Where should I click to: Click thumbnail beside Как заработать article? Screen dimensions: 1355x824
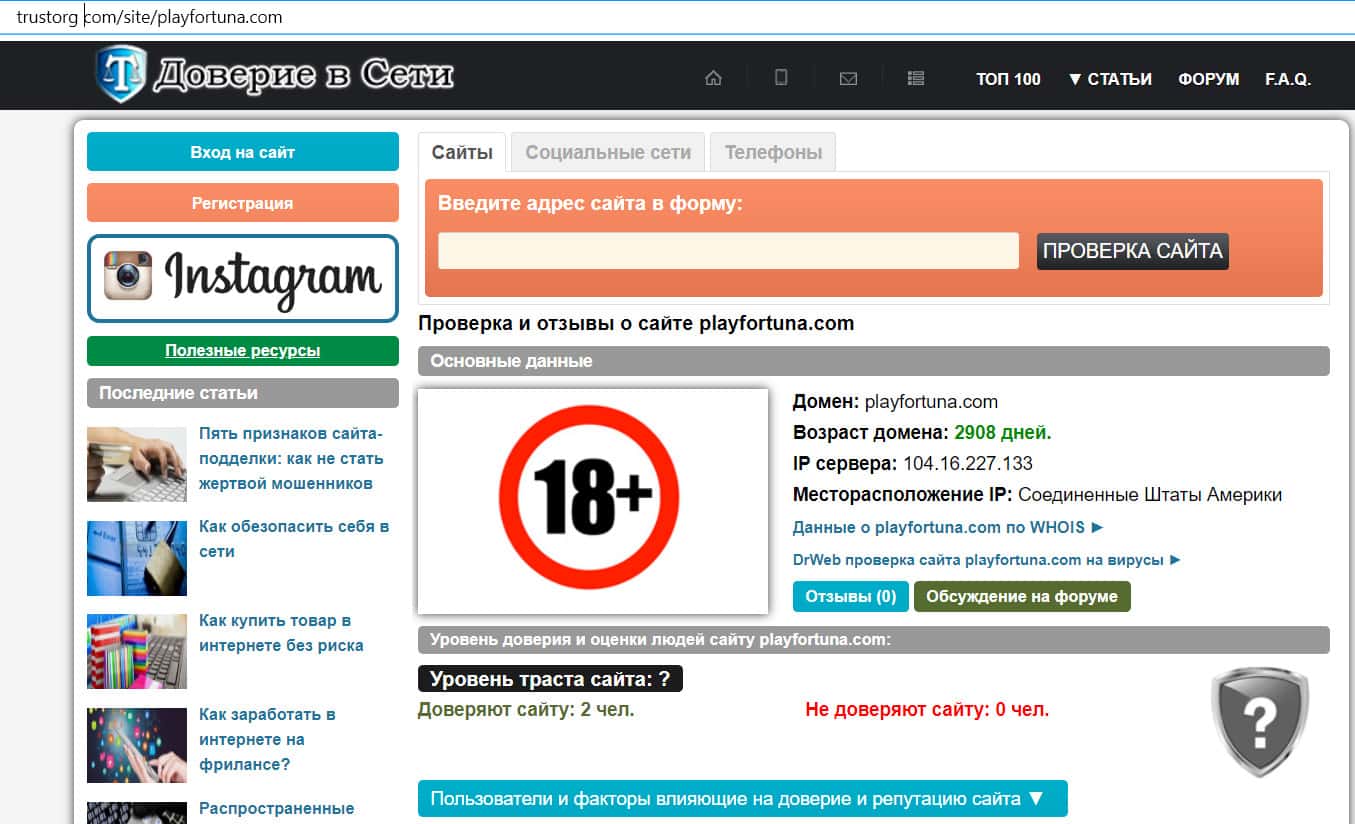pos(137,745)
